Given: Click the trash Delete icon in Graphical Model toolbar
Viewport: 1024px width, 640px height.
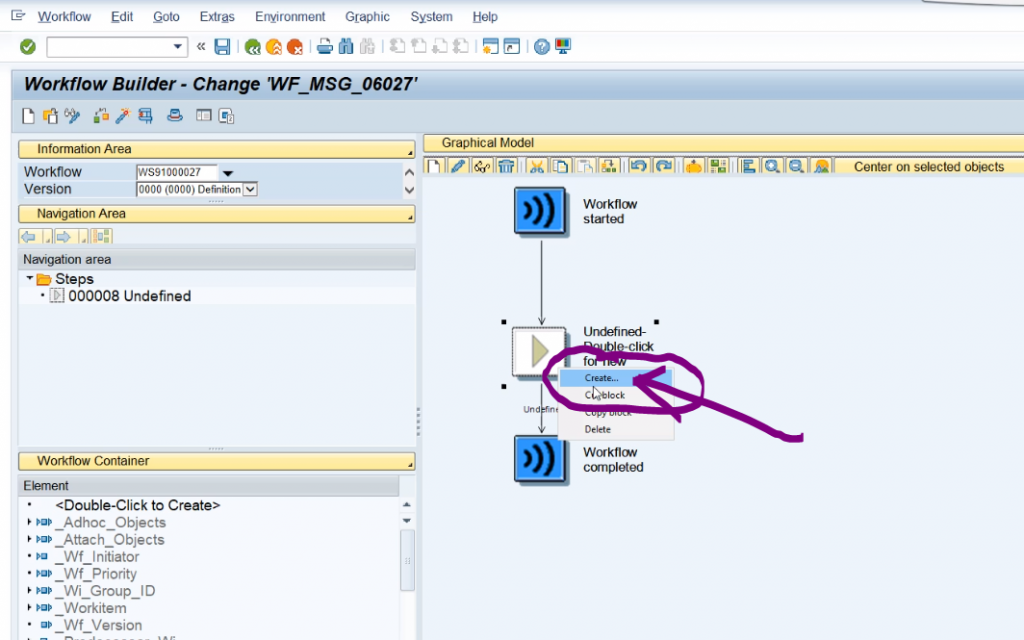Looking at the screenshot, I should click(506, 167).
